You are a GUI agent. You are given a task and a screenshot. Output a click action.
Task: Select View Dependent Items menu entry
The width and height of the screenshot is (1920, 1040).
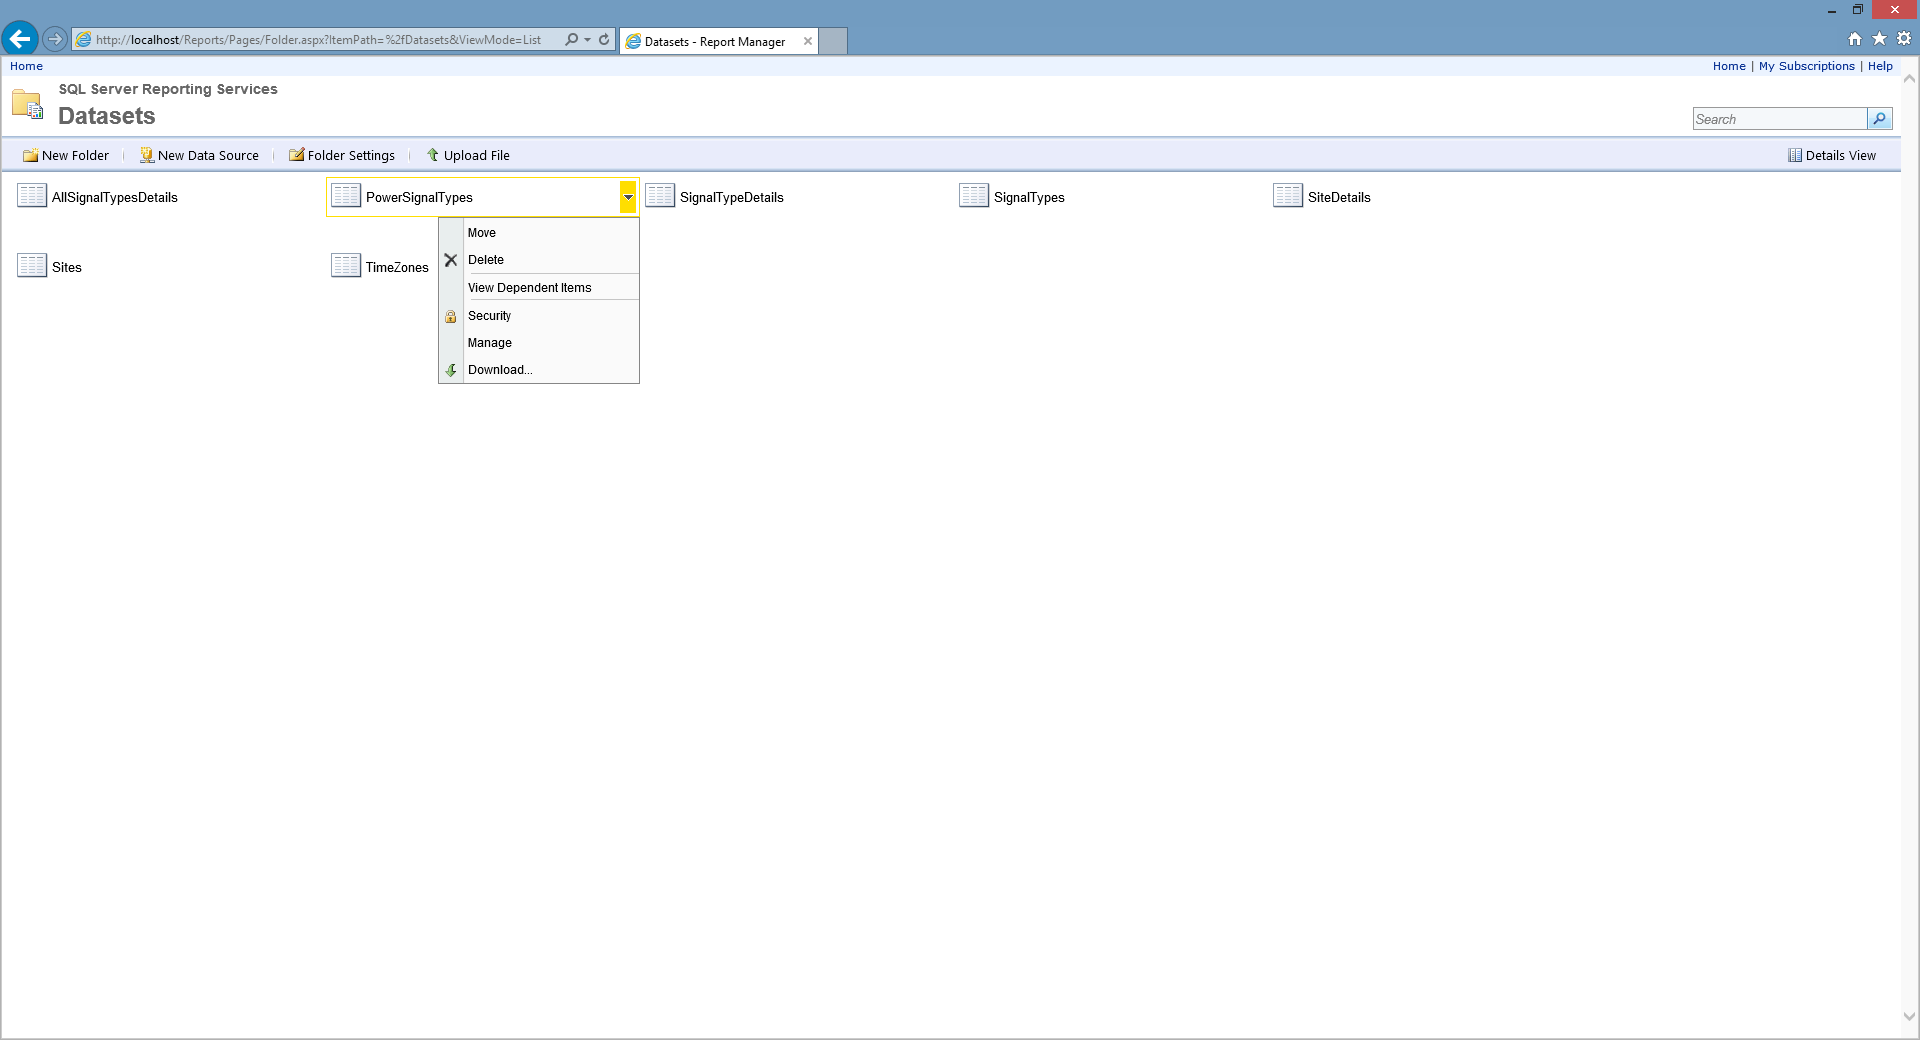pyautogui.click(x=529, y=288)
